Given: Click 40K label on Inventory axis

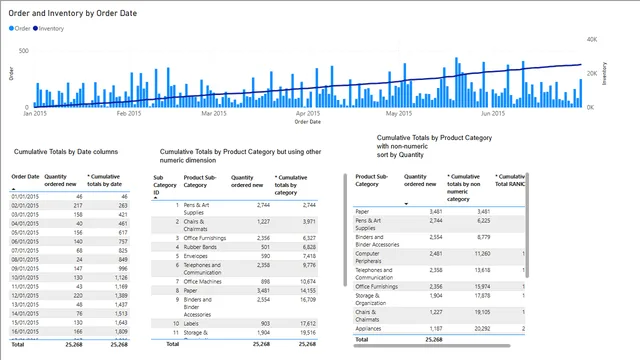Looking at the screenshot, I should pos(592,40).
